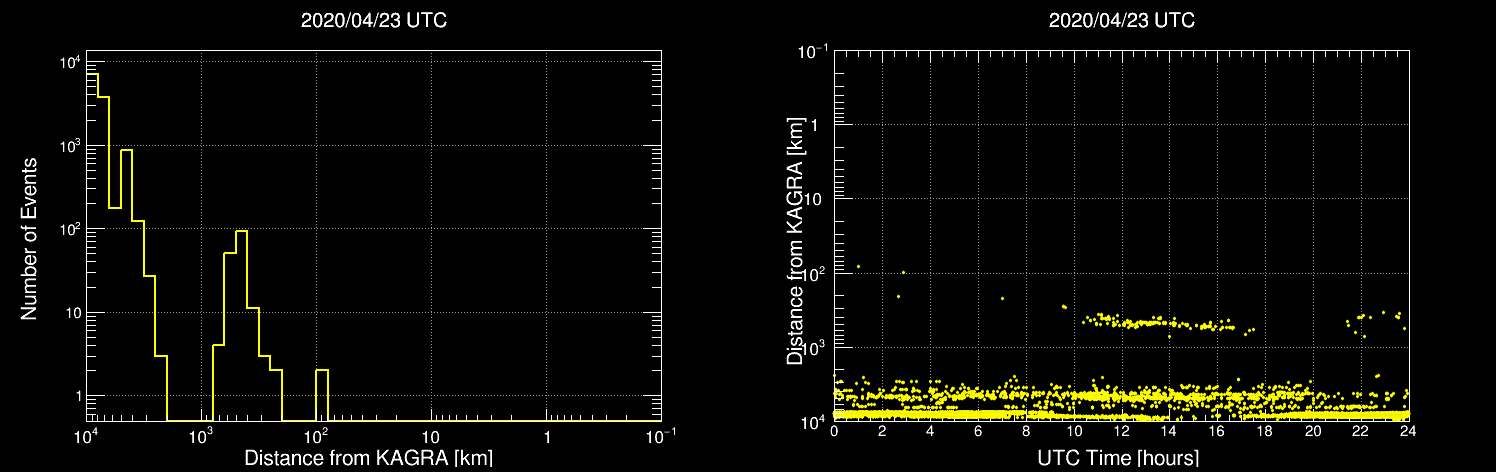The image size is (1496, 472).
Task: Click the UTC time tick label 6
Action: click(978, 431)
